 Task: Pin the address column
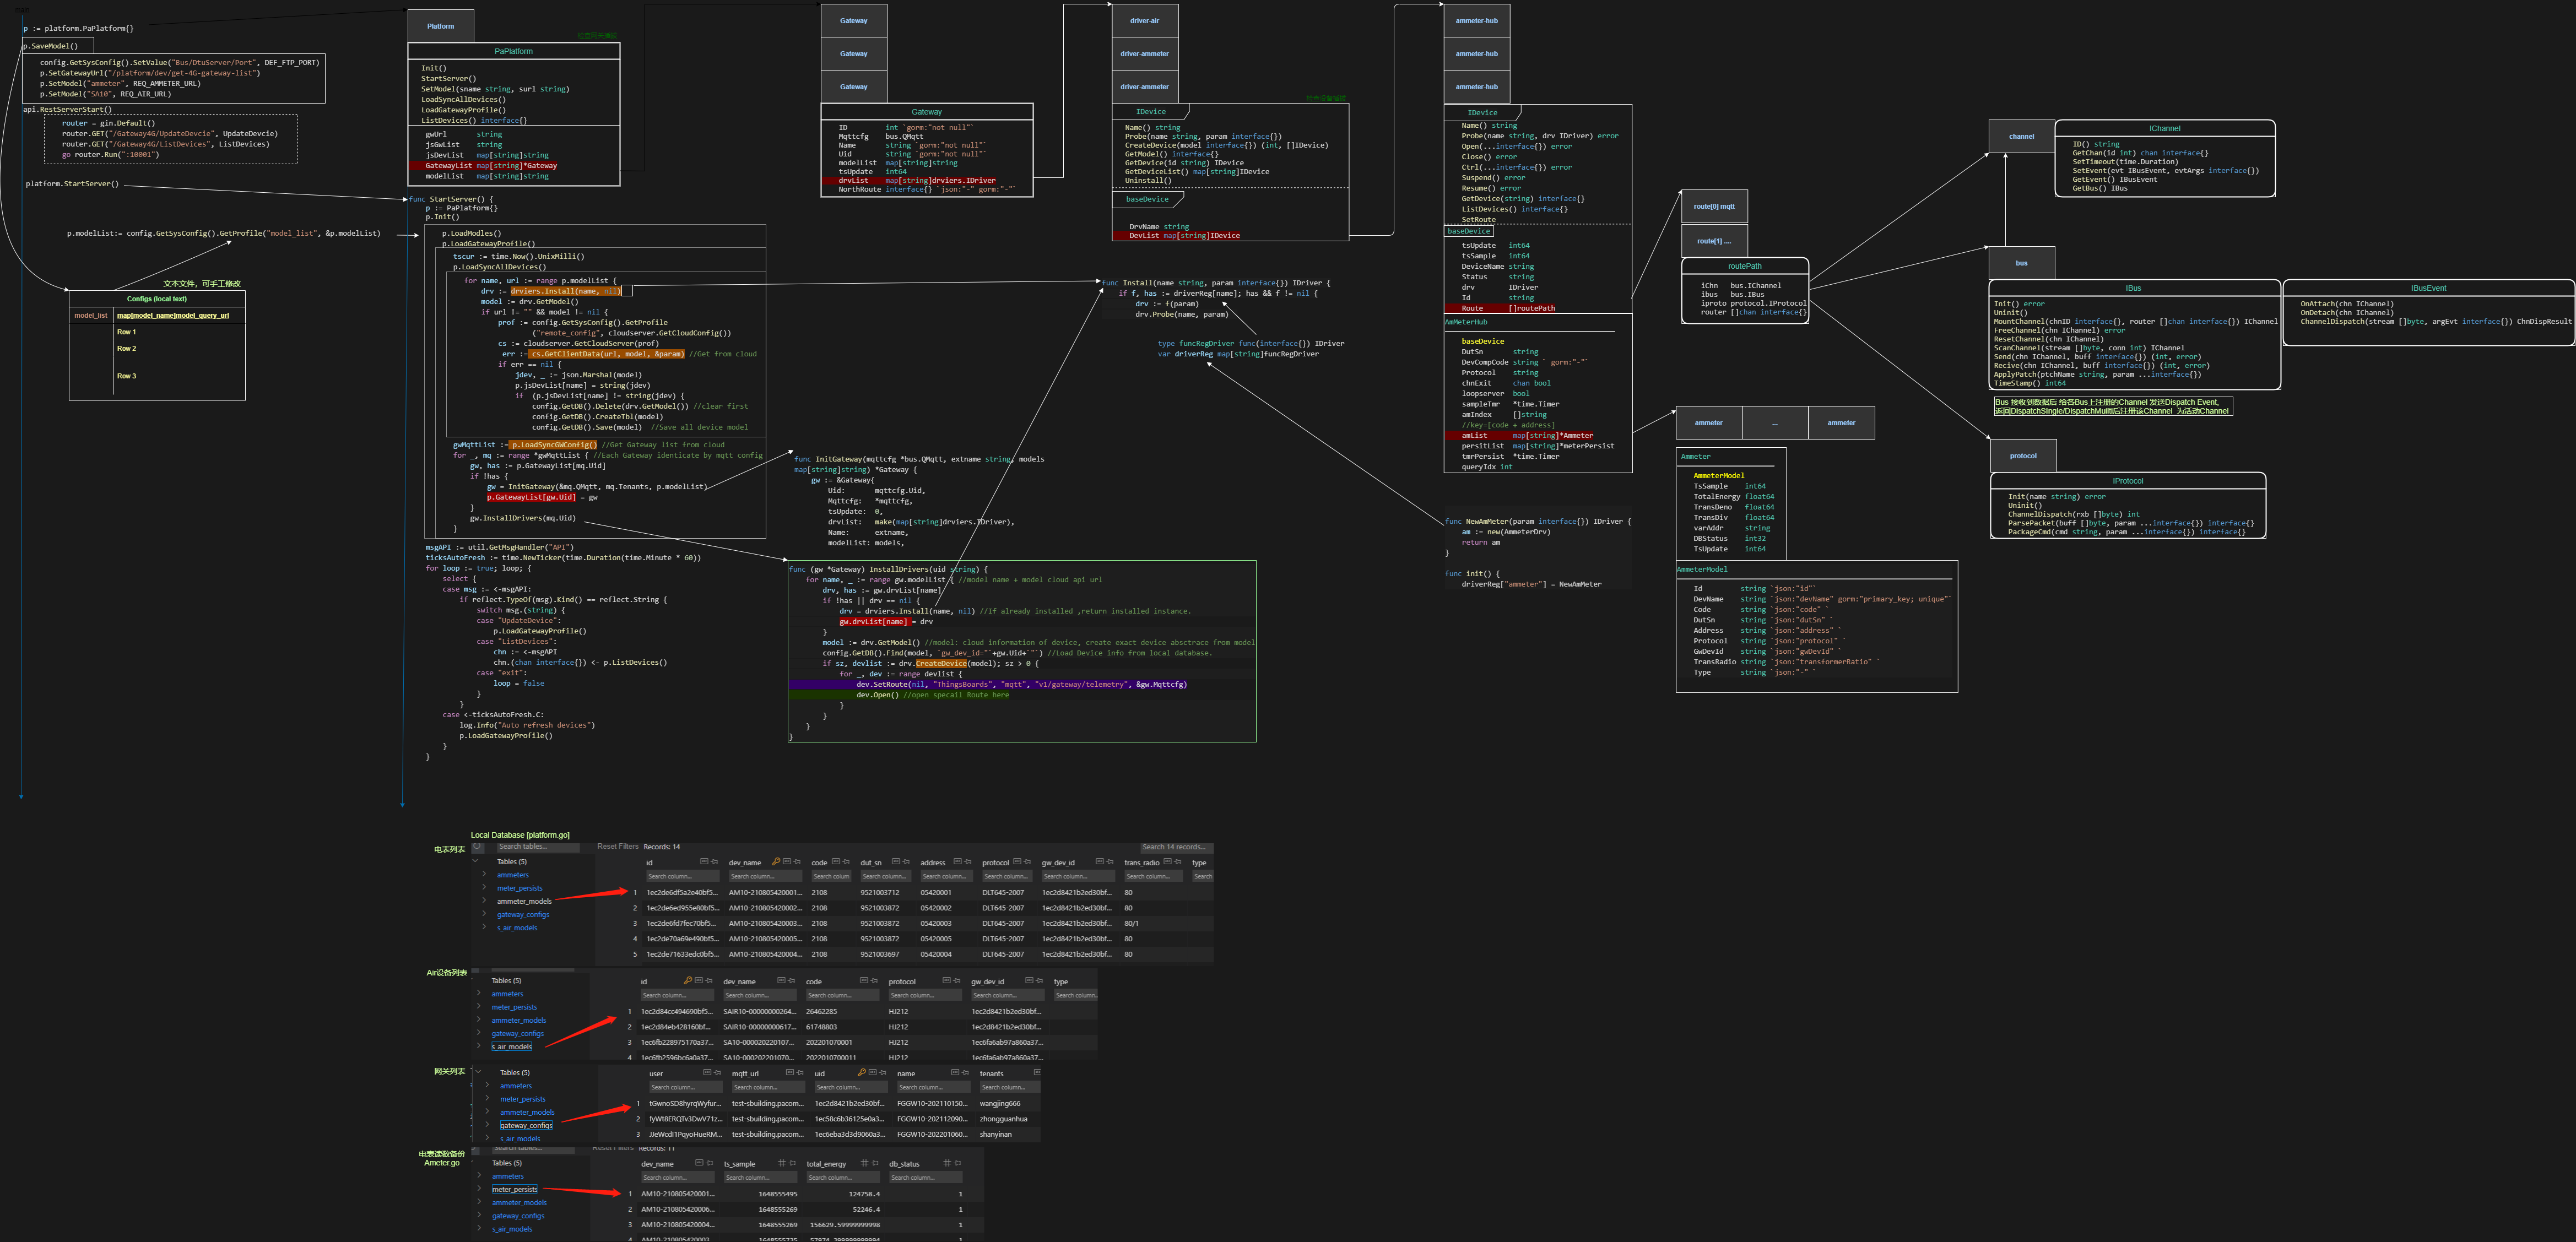tap(968, 862)
